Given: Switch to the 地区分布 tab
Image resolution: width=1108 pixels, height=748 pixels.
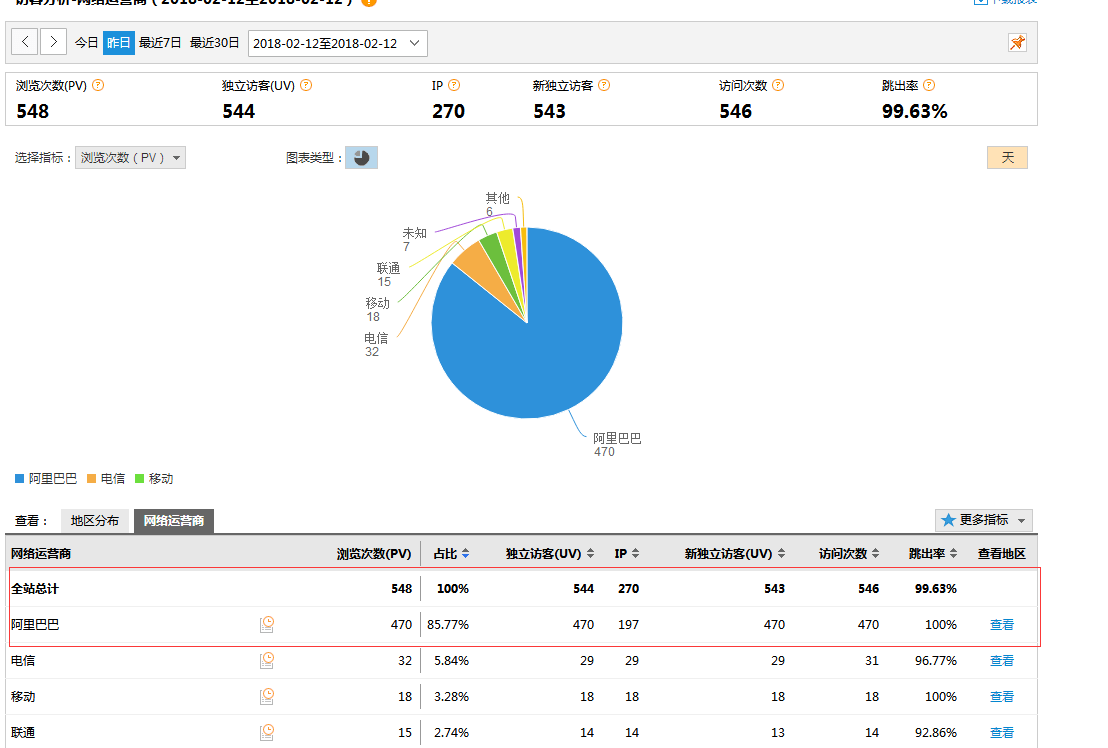Looking at the screenshot, I should tap(95, 521).
